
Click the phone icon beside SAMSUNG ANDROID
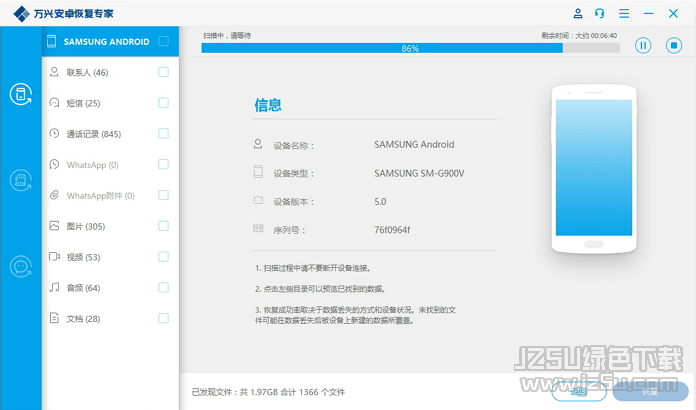point(51,41)
